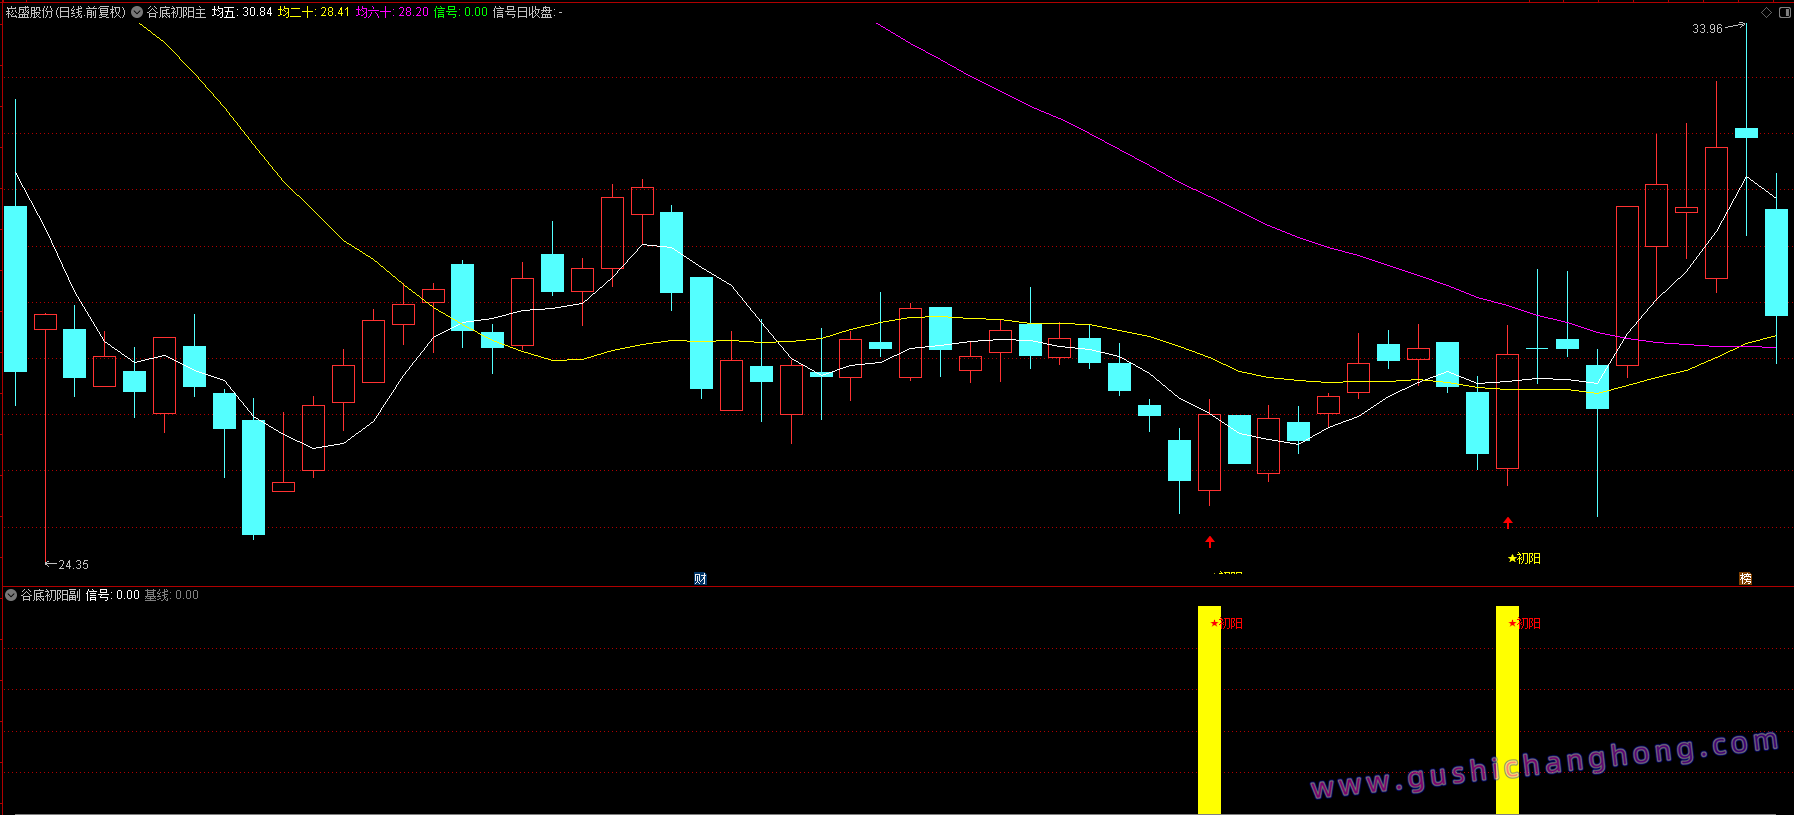Open the 谷底初阳主 indicator dropdown arrow
Viewport: 1794px width, 815px height.
pyautogui.click(x=137, y=12)
